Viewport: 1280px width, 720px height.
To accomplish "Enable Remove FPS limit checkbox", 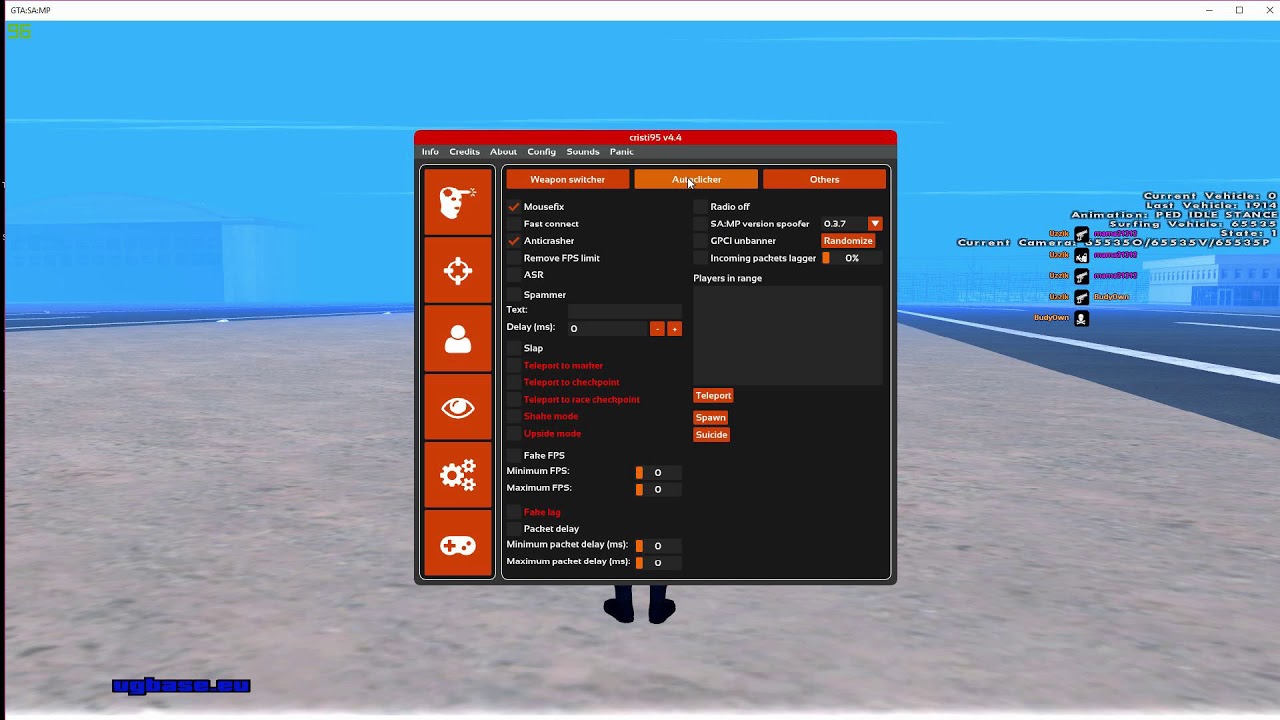I will [x=514, y=258].
